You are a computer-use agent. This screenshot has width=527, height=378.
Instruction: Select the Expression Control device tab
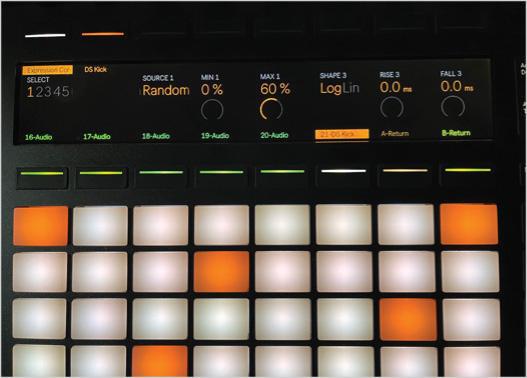coord(47,70)
